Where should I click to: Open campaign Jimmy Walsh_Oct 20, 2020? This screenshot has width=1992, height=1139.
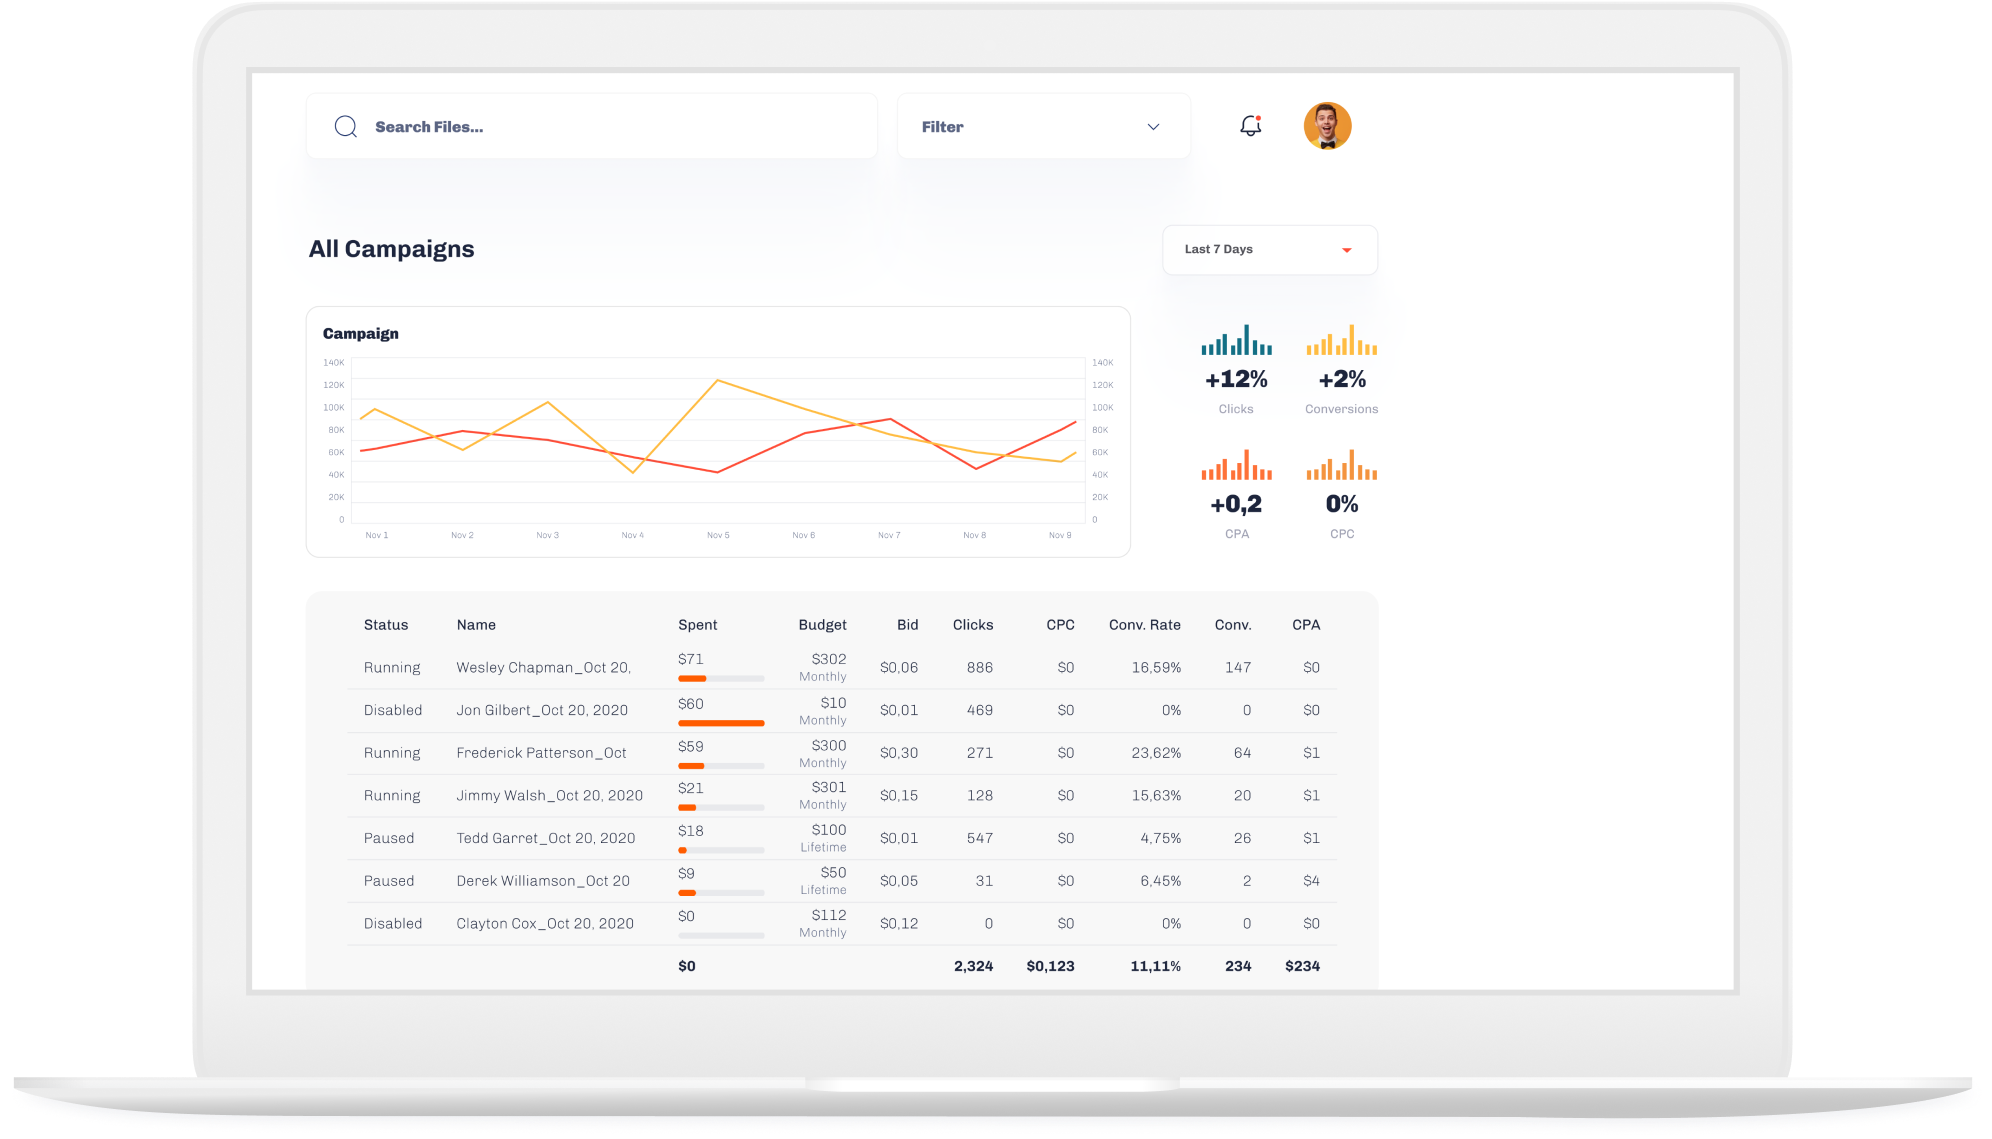[549, 796]
